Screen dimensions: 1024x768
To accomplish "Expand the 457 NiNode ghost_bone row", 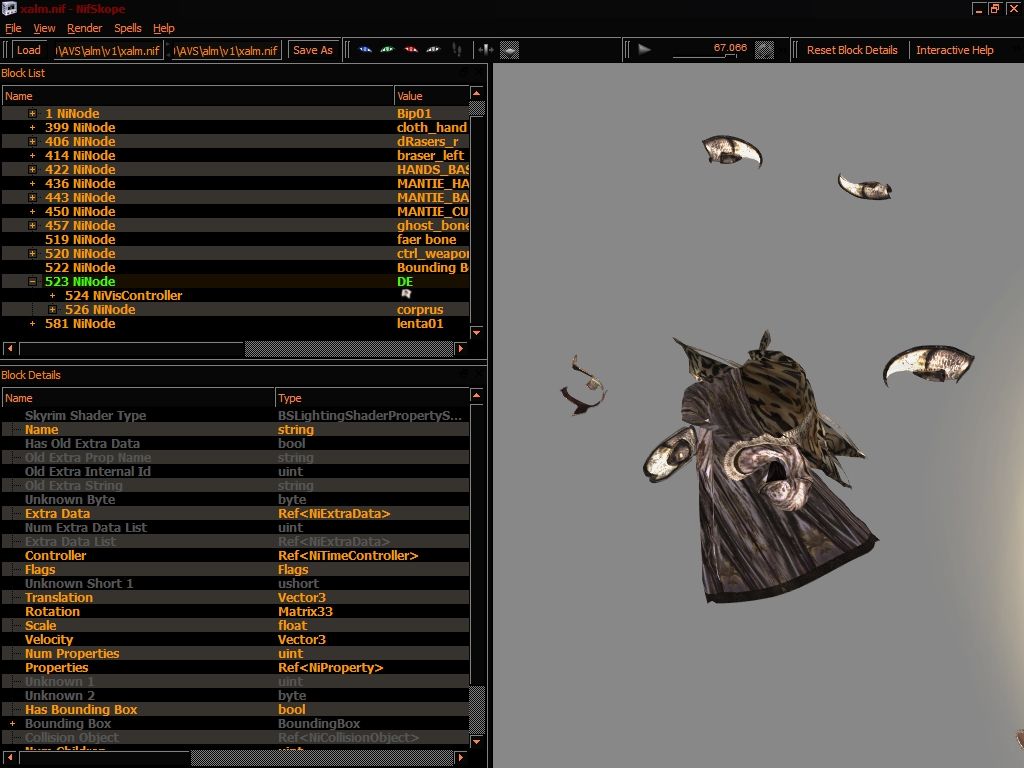I will coord(32,226).
